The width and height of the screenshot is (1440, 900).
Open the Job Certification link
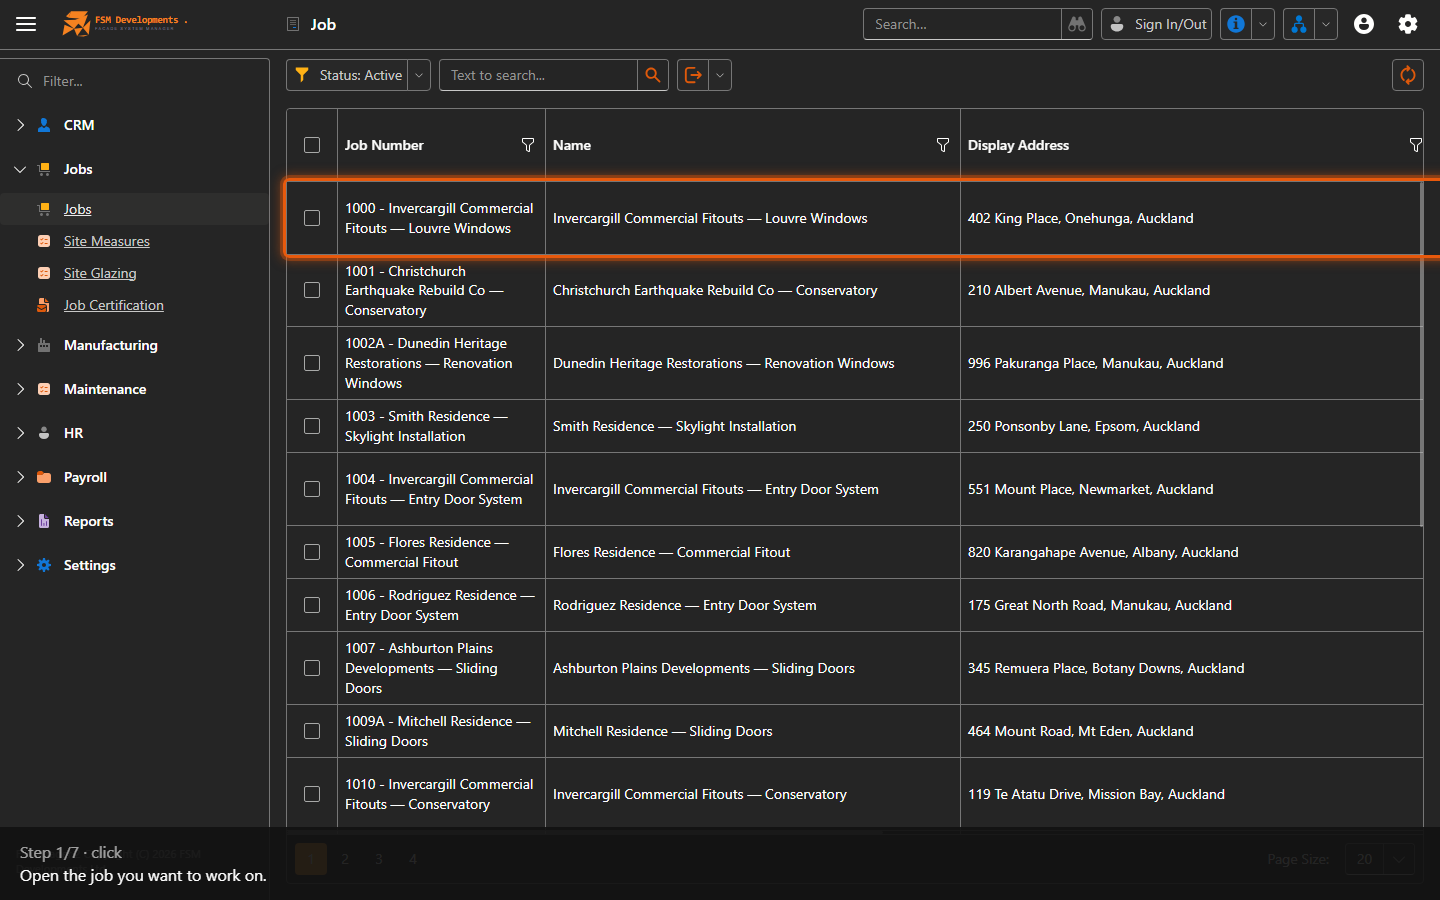click(x=114, y=305)
